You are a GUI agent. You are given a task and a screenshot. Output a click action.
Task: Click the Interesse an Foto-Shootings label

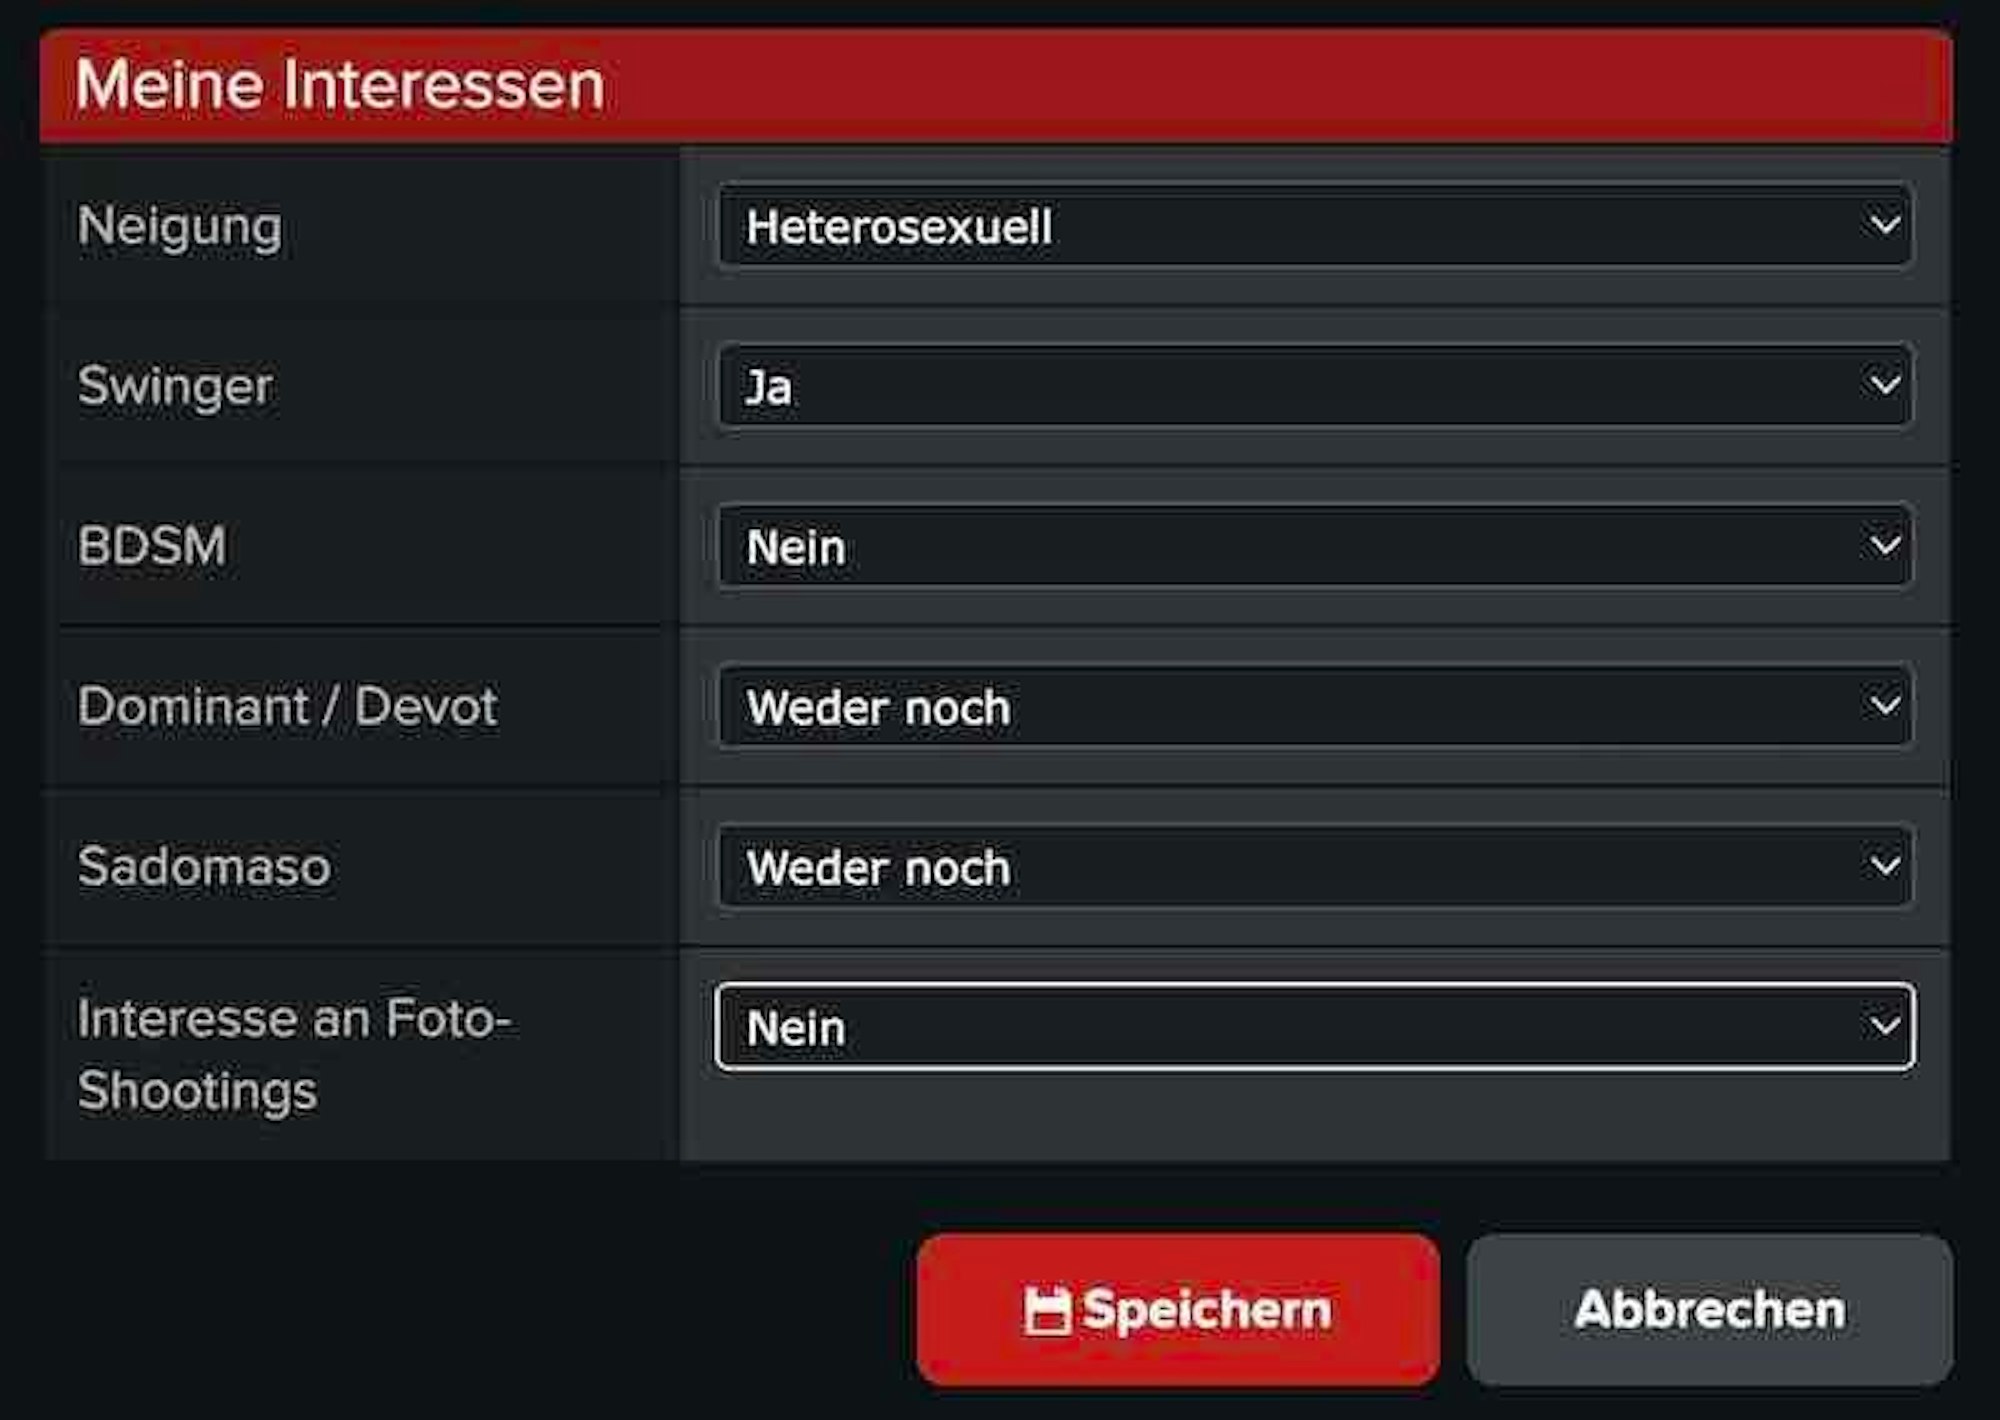293,1054
